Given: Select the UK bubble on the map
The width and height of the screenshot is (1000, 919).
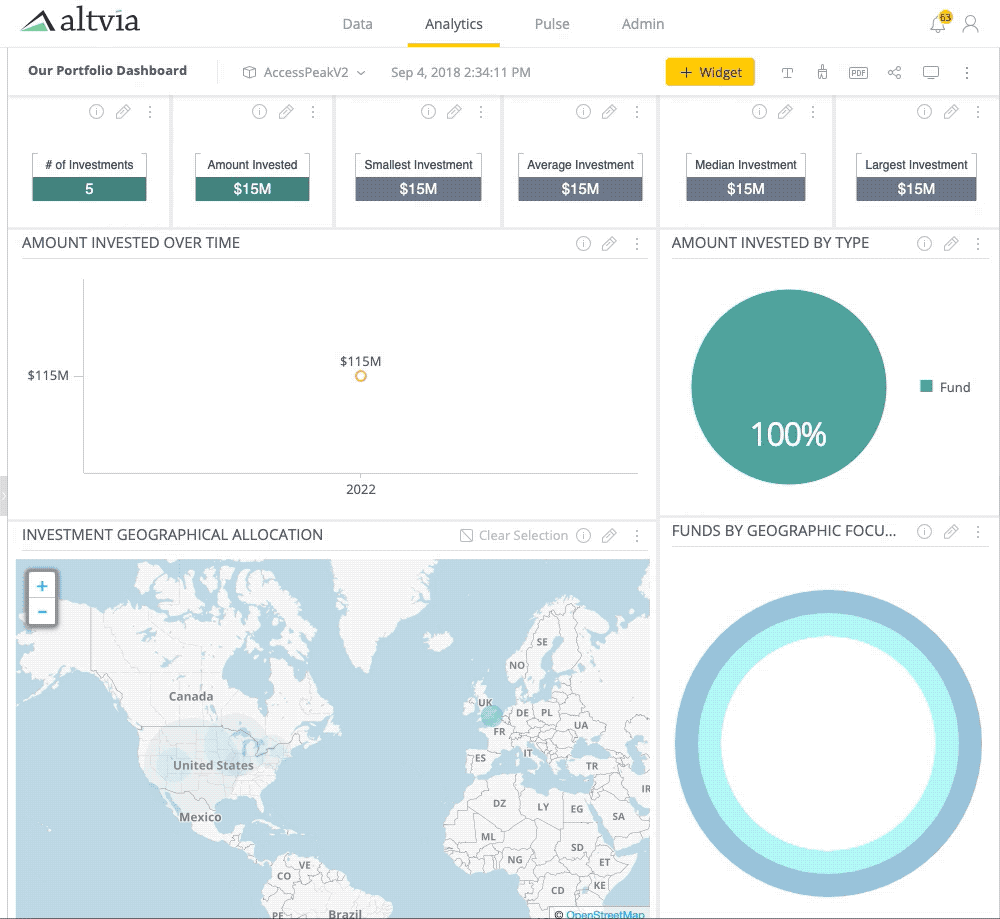Looking at the screenshot, I should [x=491, y=716].
